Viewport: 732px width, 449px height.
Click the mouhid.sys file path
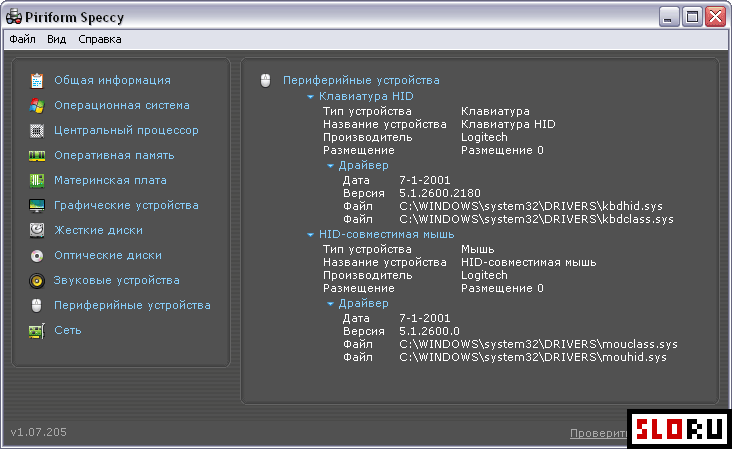tap(533, 358)
